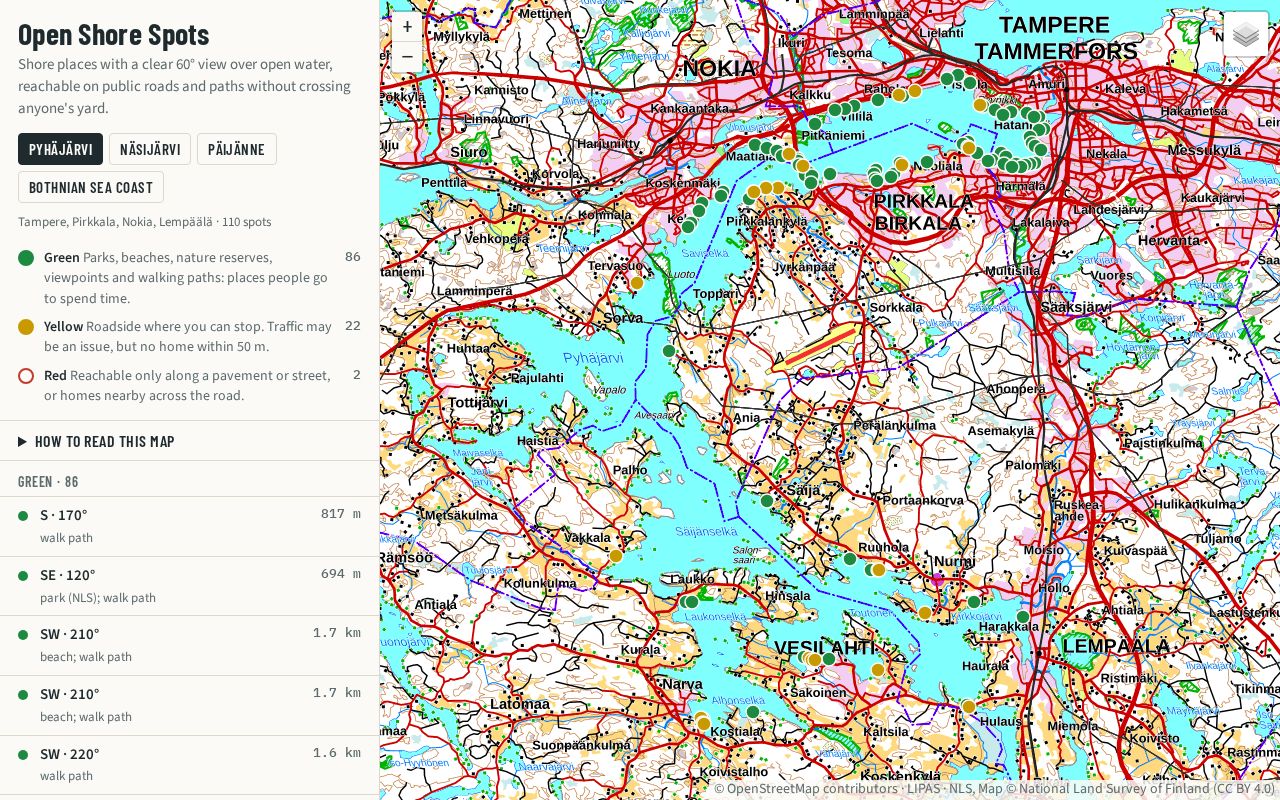
Task: Click green marker left of Harakkala
Action: click(x=974, y=602)
